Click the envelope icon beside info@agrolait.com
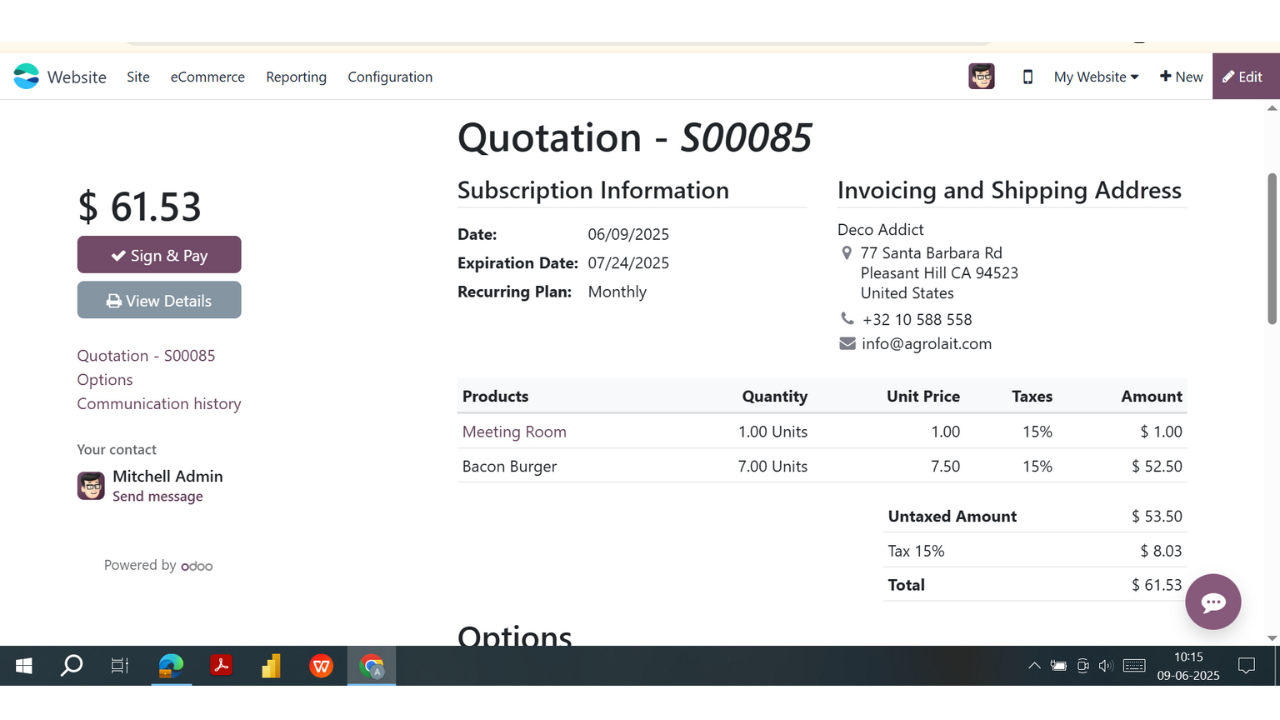The width and height of the screenshot is (1280, 720). pos(847,342)
